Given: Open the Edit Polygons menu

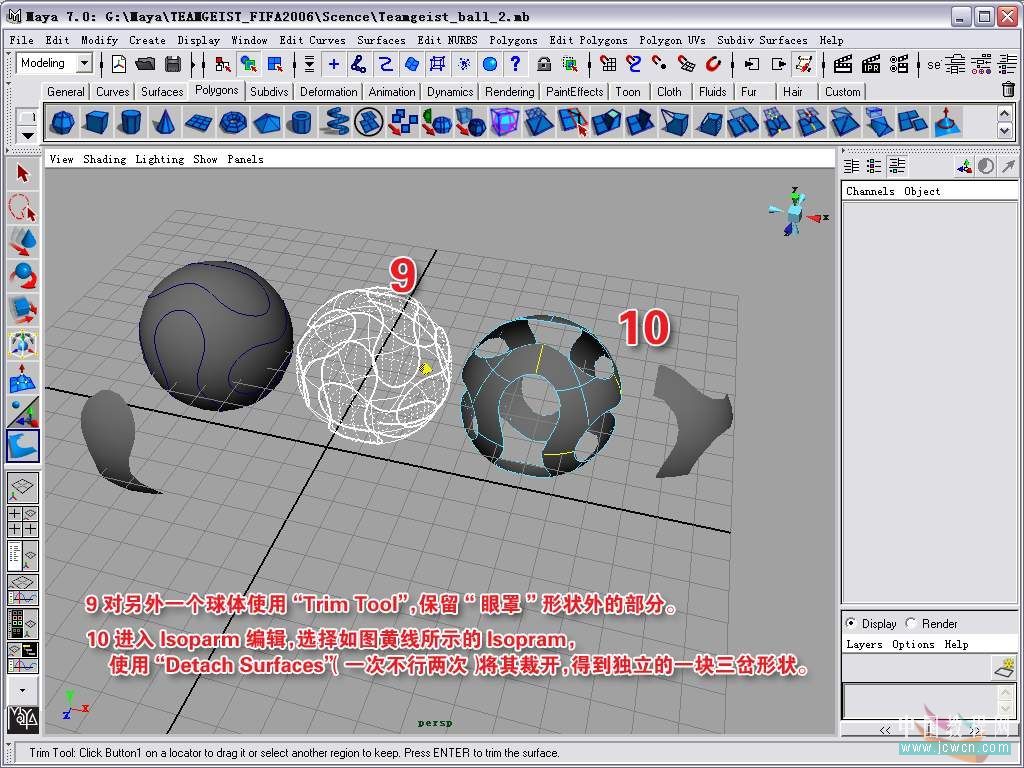Looking at the screenshot, I should tap(588, 40).
